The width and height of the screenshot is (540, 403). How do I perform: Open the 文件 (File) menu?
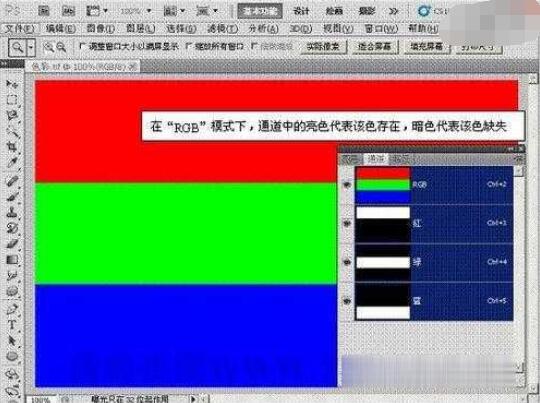click(19, 29)
